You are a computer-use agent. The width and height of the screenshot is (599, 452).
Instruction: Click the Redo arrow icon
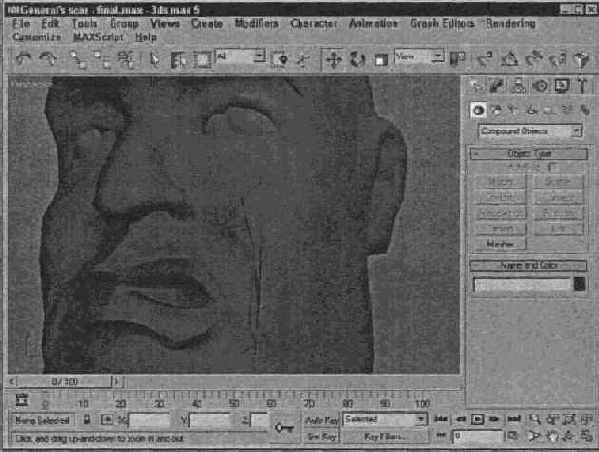coord(48,59)
